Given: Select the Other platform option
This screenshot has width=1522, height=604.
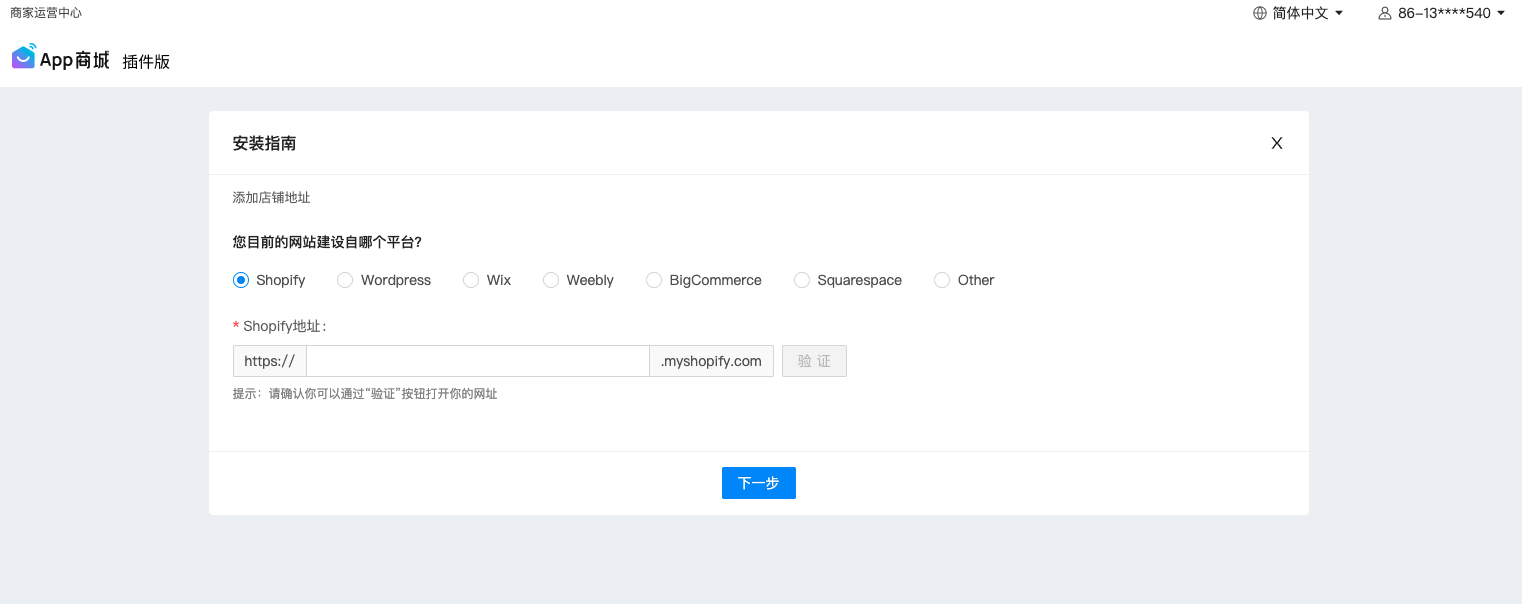Looking at the screenshot, I should [942, 280].
